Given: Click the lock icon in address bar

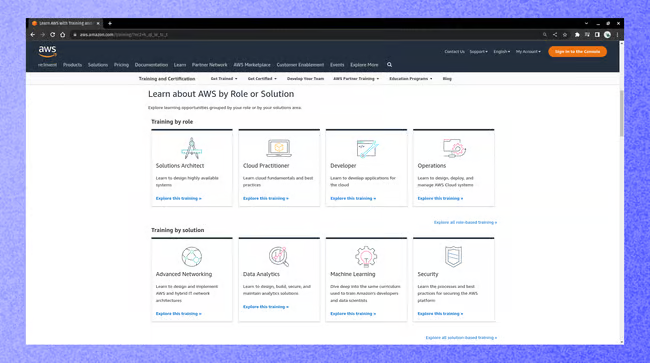Looking at the screenshot, I should [x=75, y=35].
